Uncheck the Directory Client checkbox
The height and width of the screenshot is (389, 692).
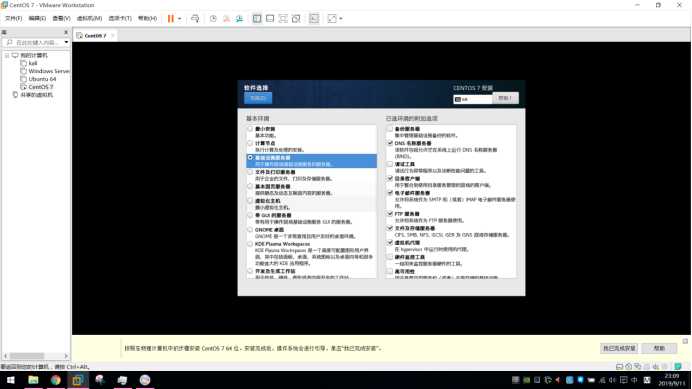(x=390, y=179)
